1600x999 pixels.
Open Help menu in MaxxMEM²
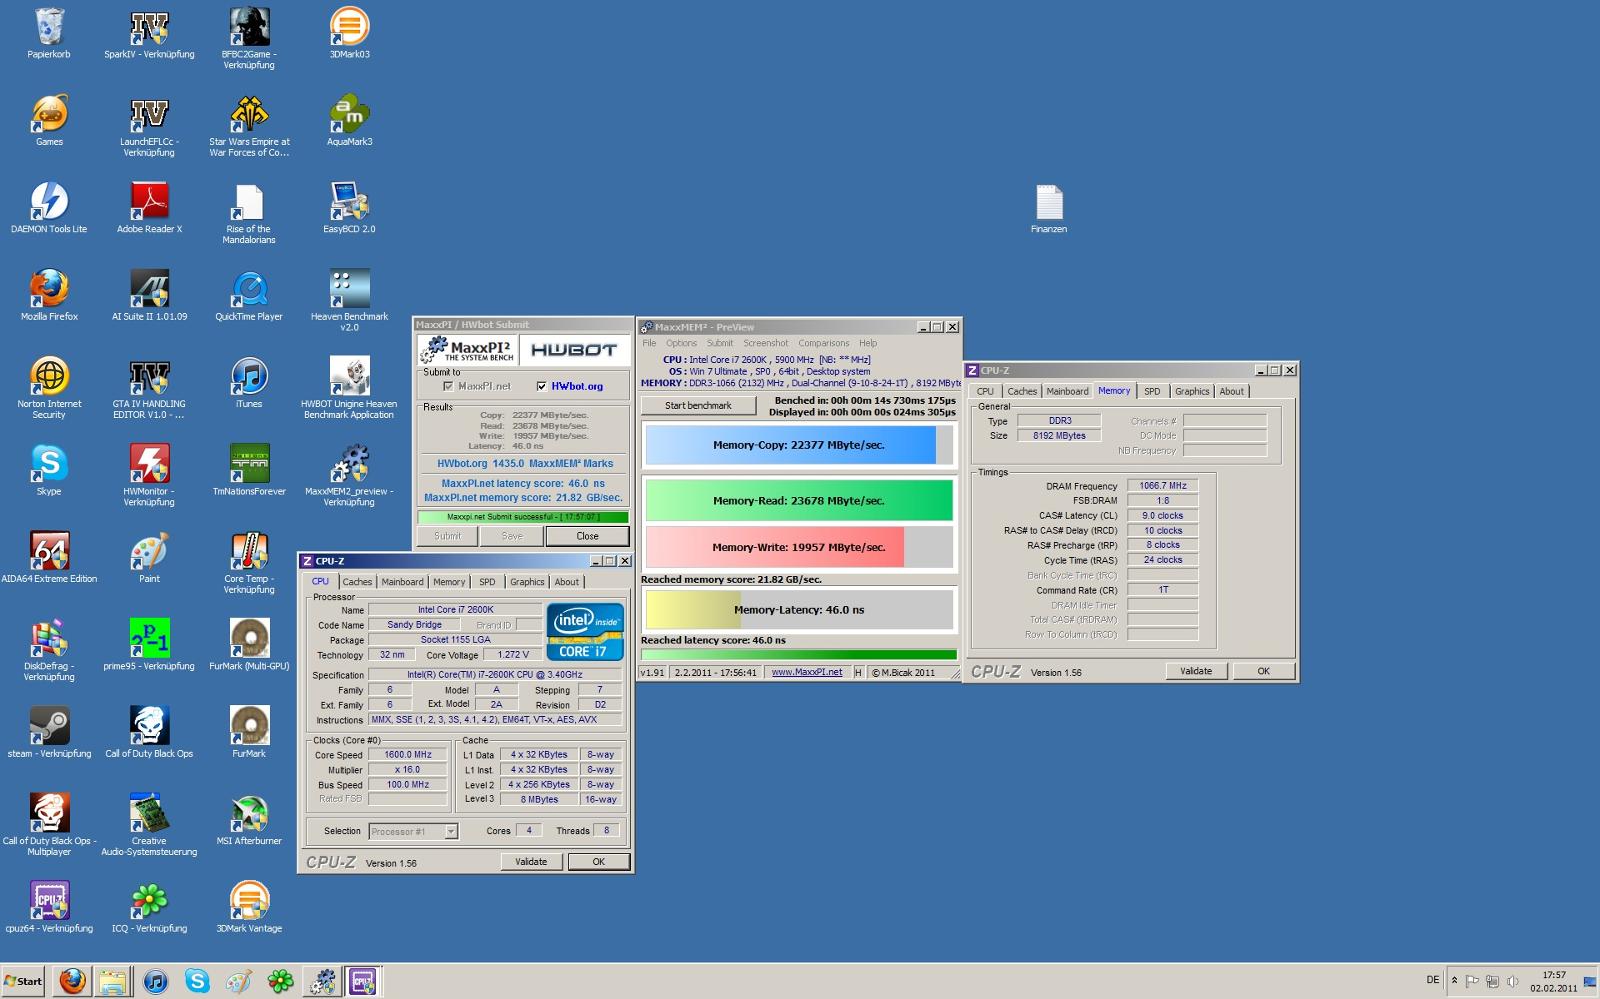868,343
